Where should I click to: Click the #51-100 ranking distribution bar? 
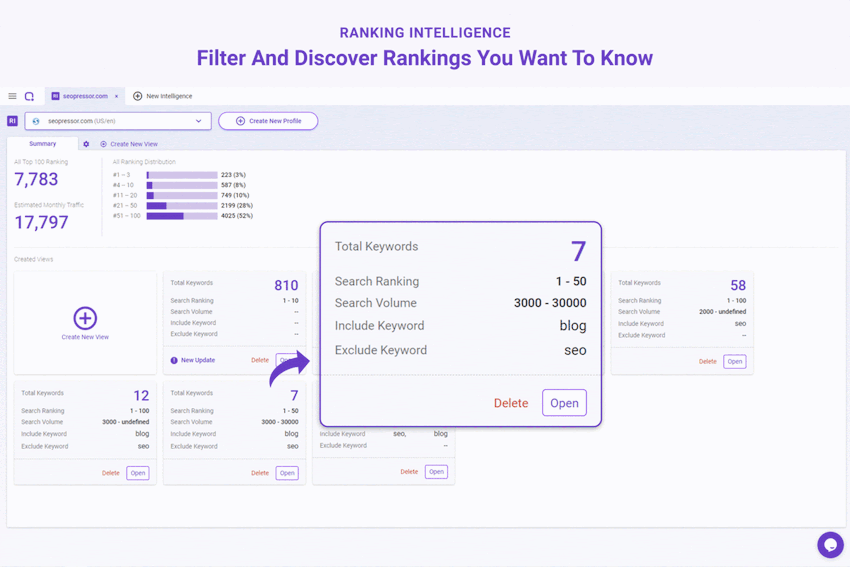point(182,216)
